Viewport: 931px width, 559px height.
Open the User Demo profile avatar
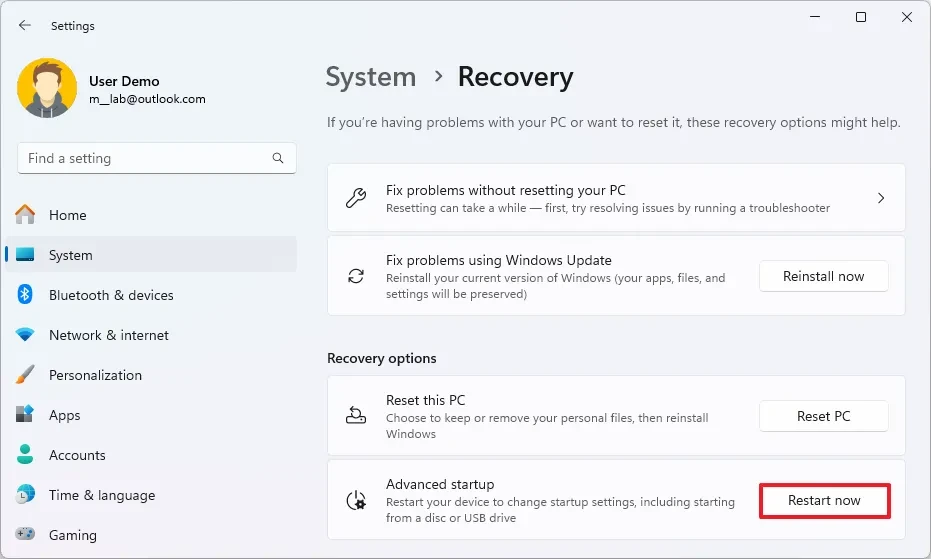47,88
